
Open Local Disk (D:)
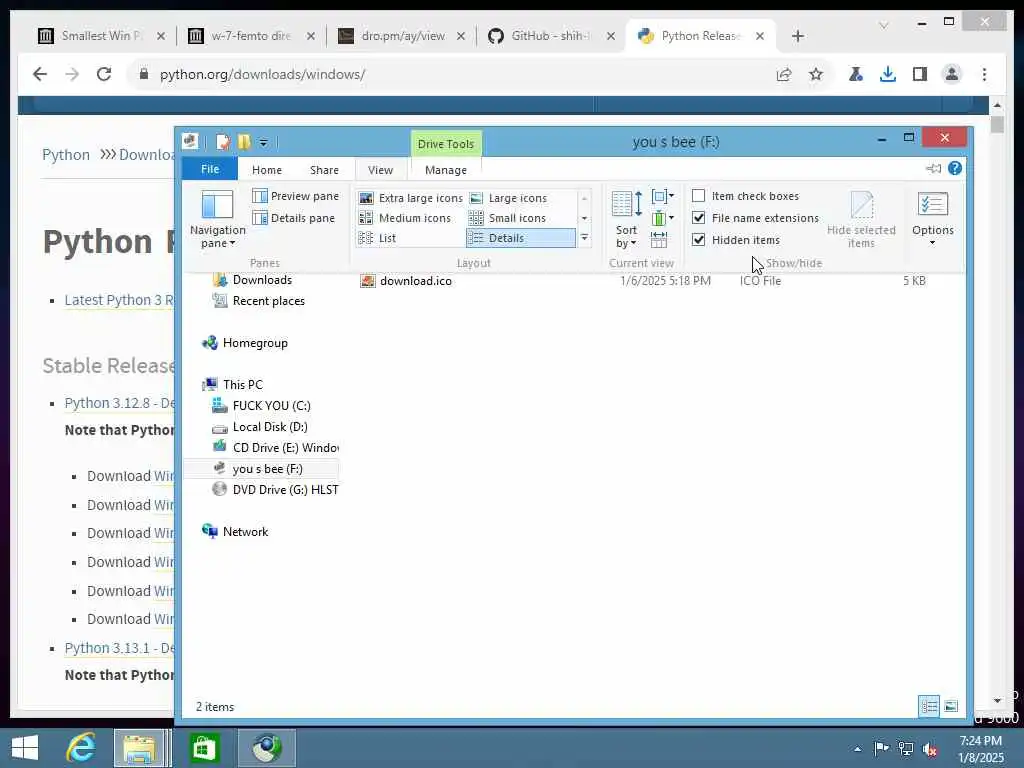(270, 426)
